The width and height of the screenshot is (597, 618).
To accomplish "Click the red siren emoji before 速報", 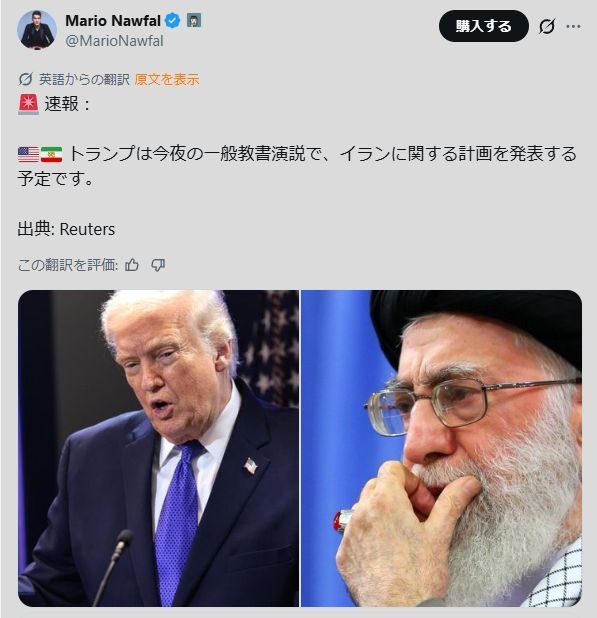I will (28, 104).
